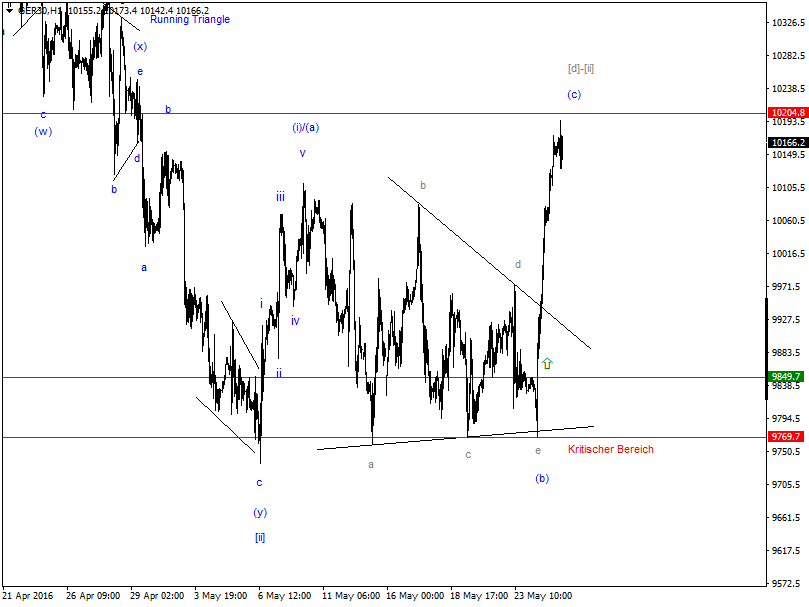Select the blue (c) wave label near the top
Screen dimensions: 809x607
[x=573, y=94]
